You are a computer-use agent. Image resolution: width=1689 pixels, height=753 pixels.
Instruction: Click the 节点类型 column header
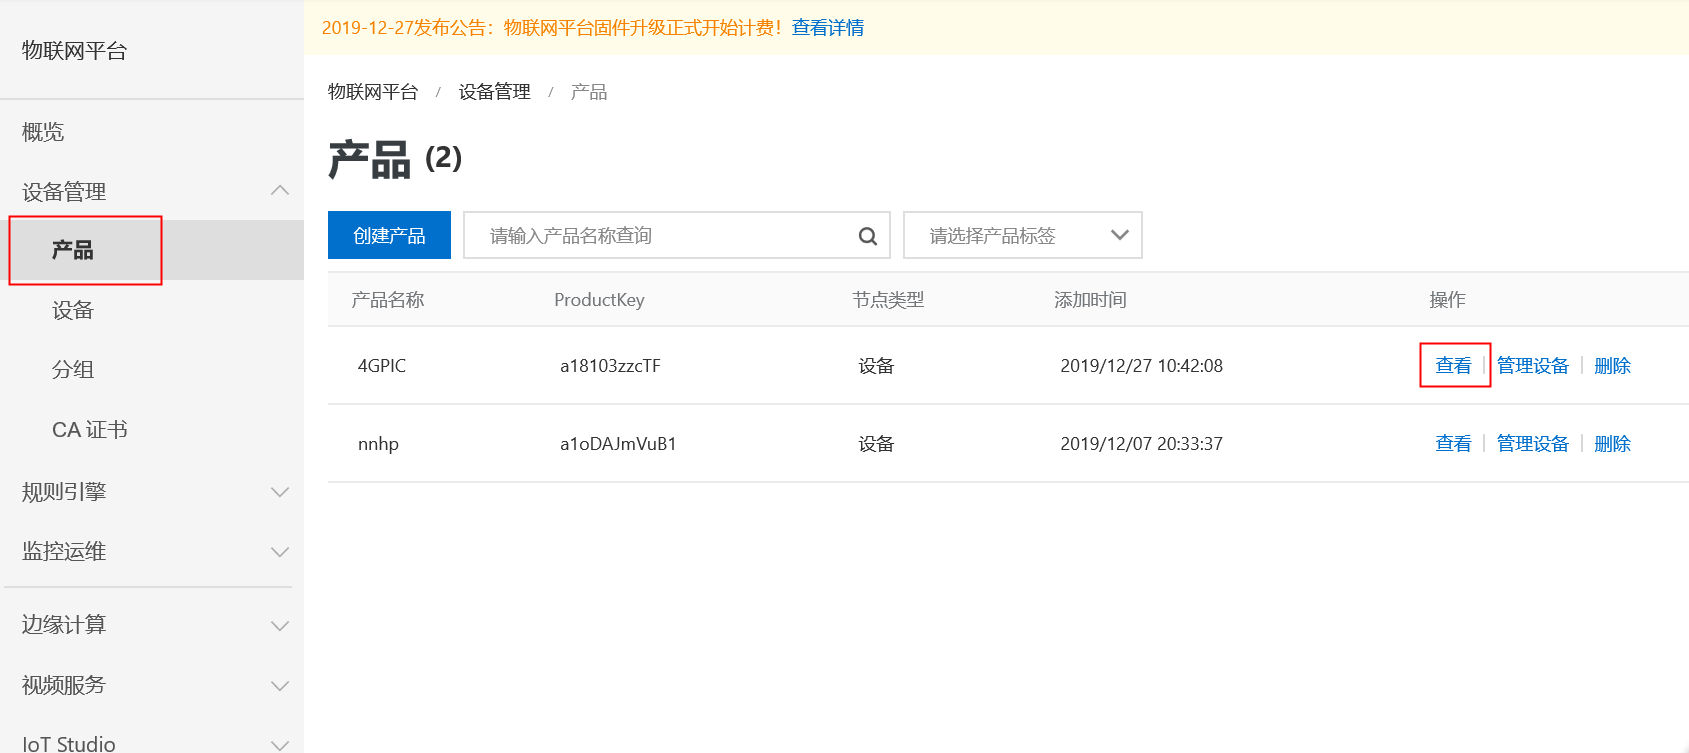[888, 300]
